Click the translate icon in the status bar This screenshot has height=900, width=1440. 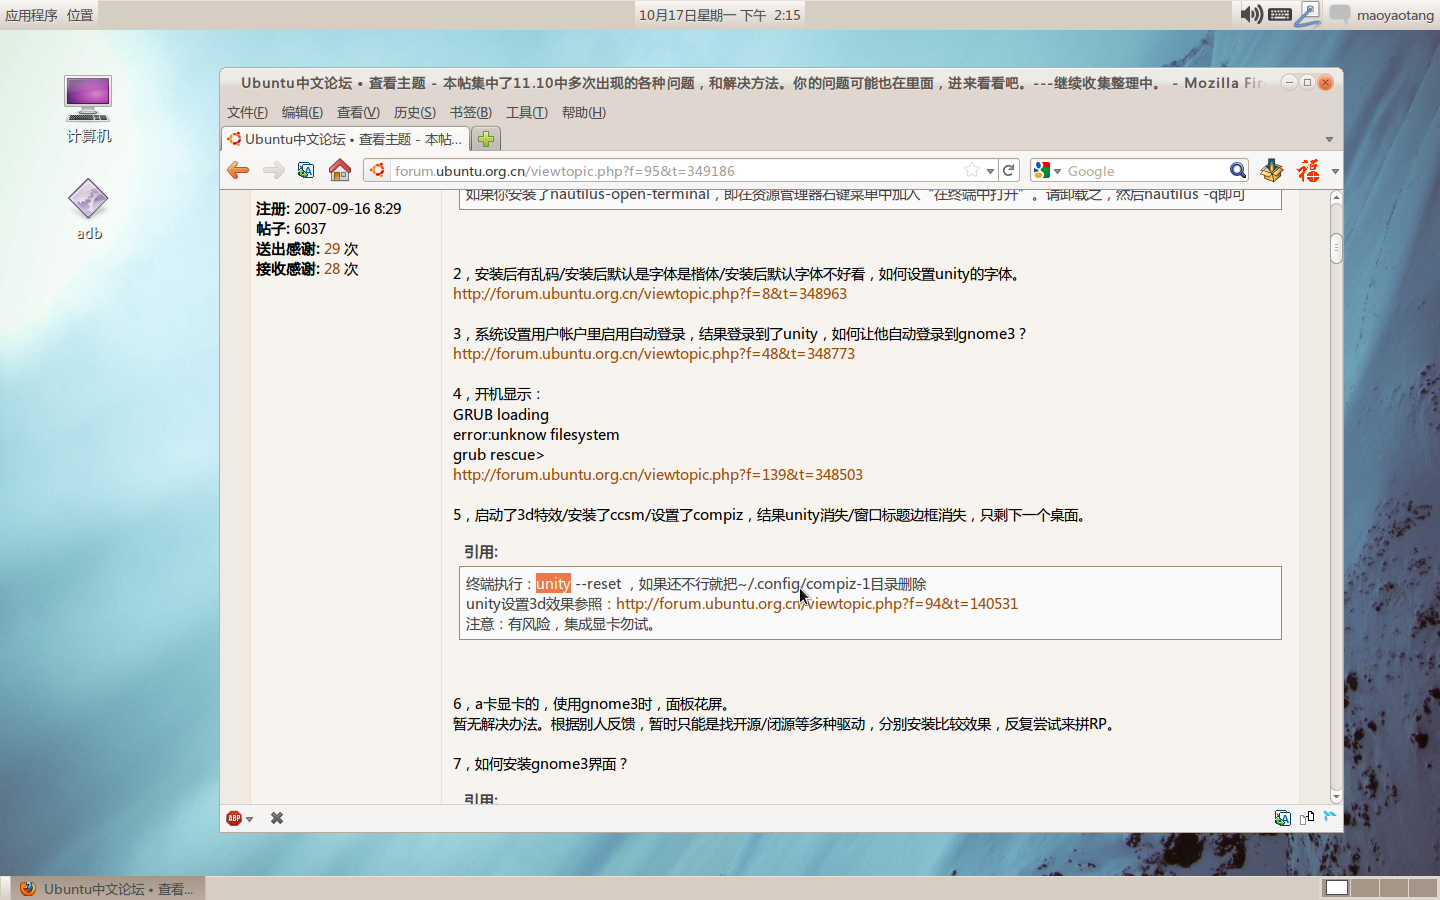[1283, 818]
